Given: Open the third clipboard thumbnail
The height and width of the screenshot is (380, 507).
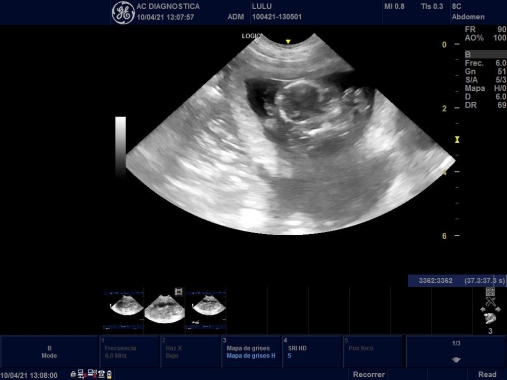Looking at the screenshot, I should pos(206,311).
